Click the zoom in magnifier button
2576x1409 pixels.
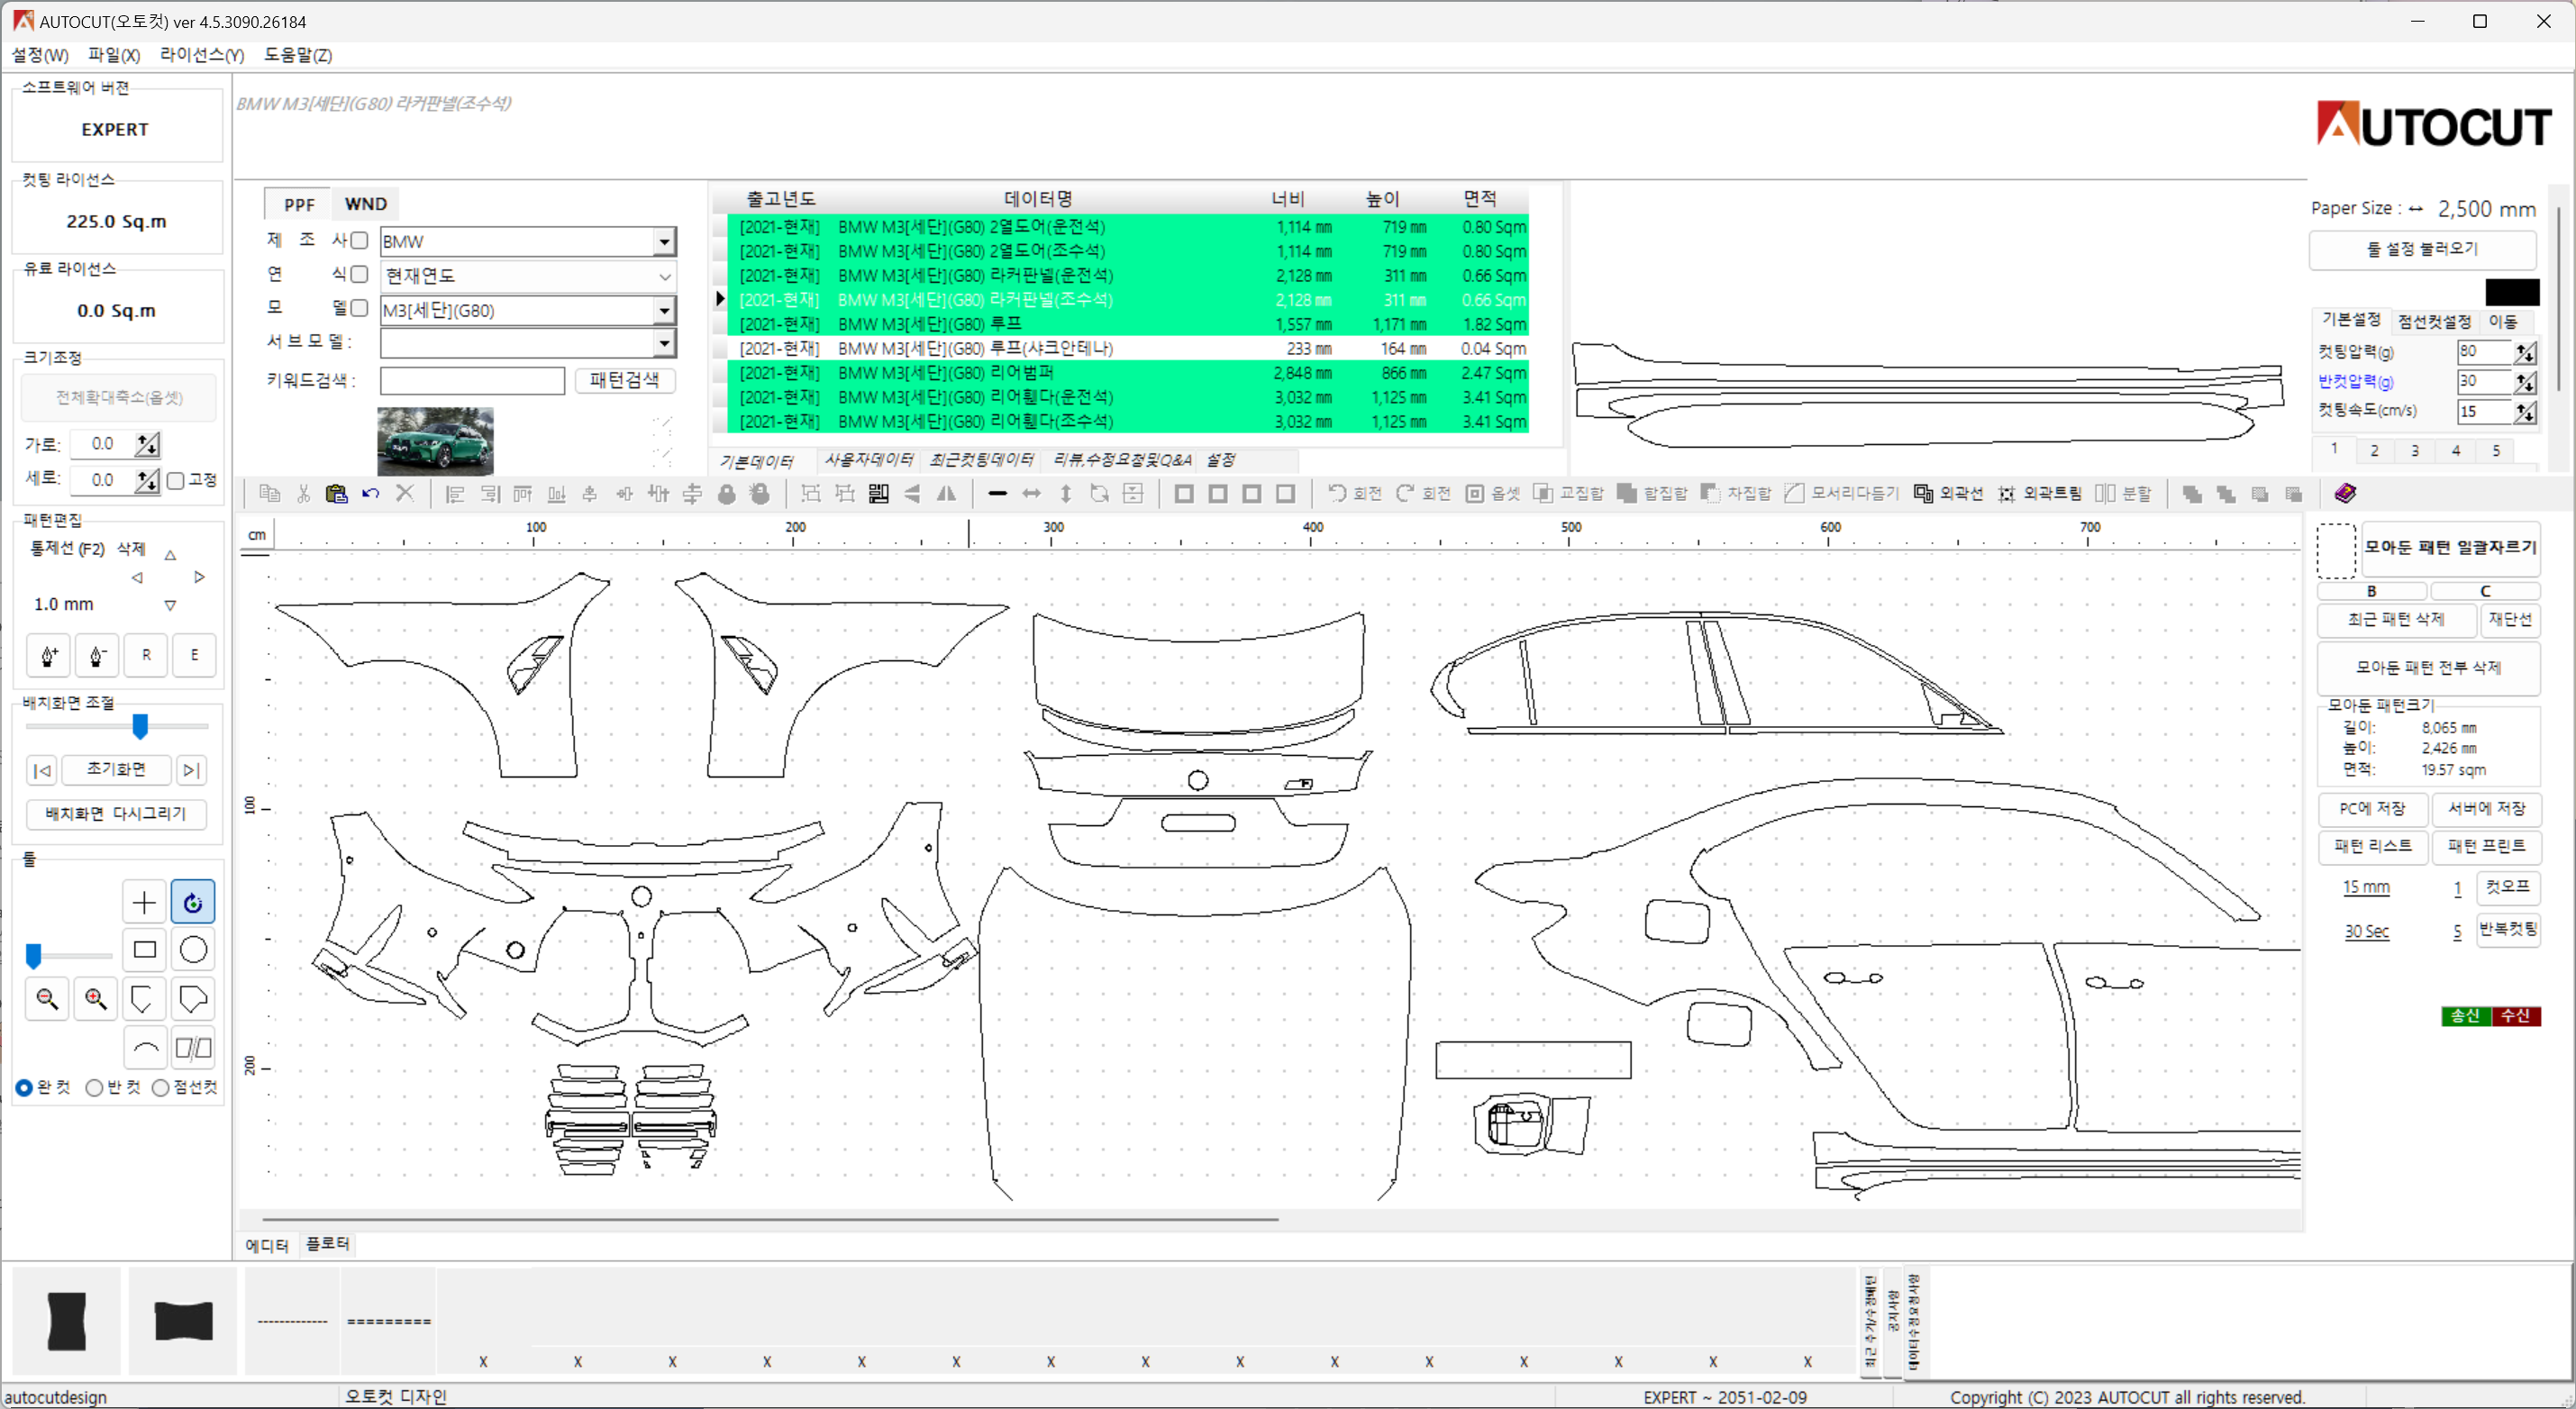(96, 998)
